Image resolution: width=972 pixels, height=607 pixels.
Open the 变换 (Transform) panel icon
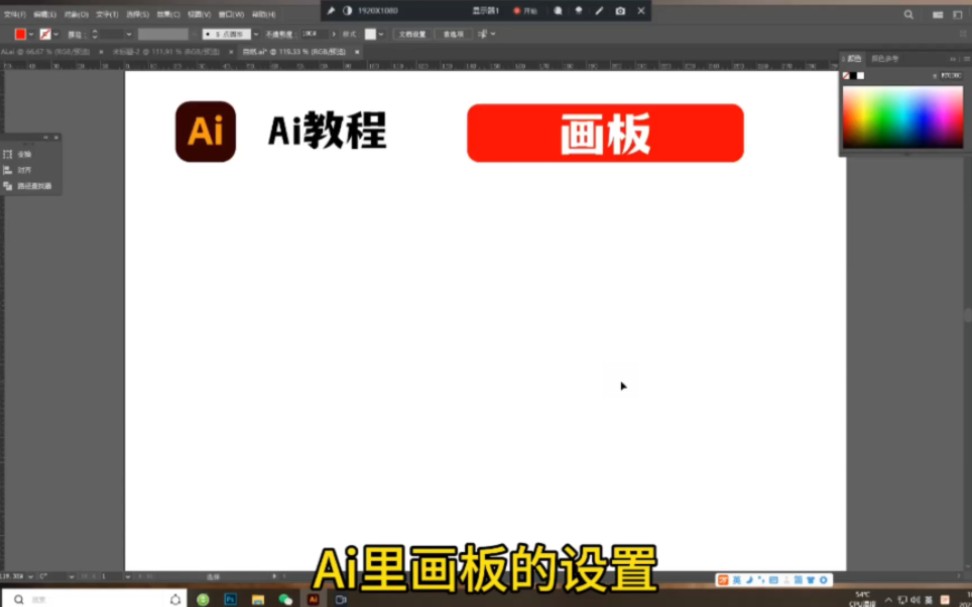click(10, 154)
